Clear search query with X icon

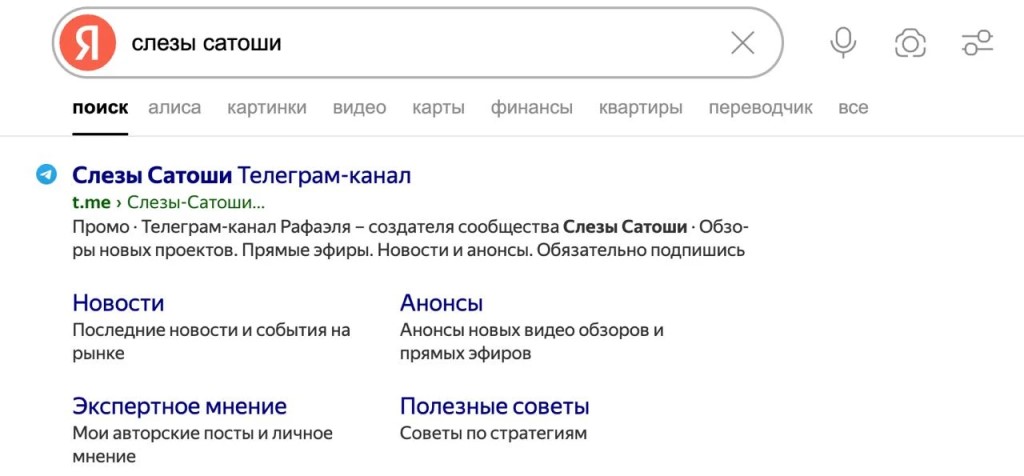[742, 43]
